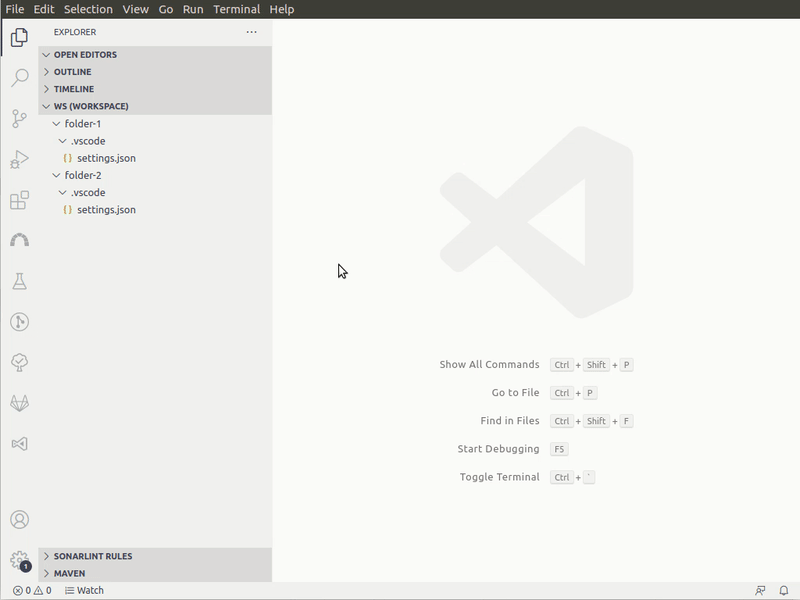Collapse the WS (Workspace) section
The width and height of the screenshot is (800, 600).
(155, 106)
